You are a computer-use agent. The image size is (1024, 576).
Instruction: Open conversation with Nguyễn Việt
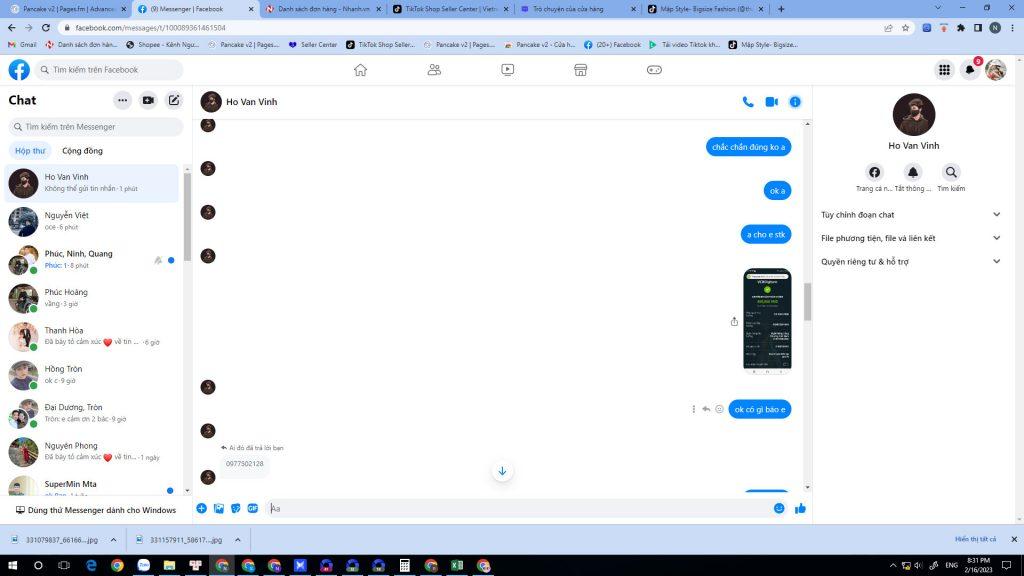point(92,221)
